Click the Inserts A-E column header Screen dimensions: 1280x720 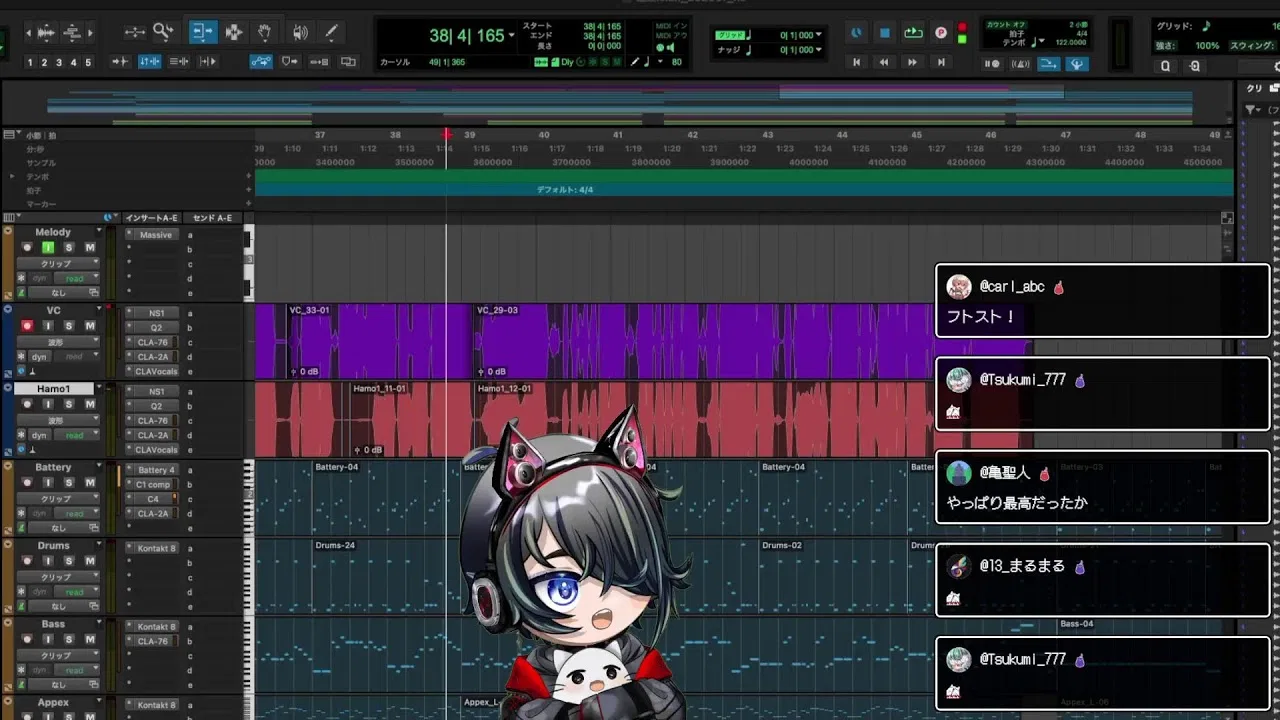pyautogui.click(x=150, y=218)
